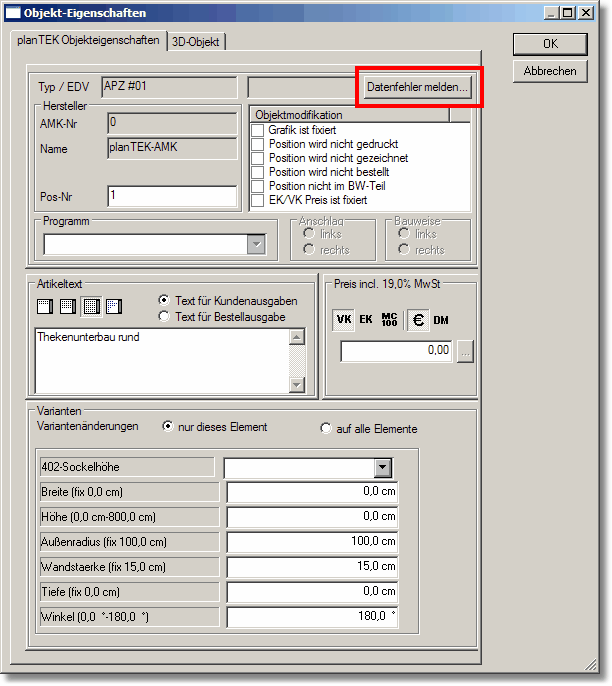
Task: Check 'Position wird nicht bestellt'
Action: (258, 173)
